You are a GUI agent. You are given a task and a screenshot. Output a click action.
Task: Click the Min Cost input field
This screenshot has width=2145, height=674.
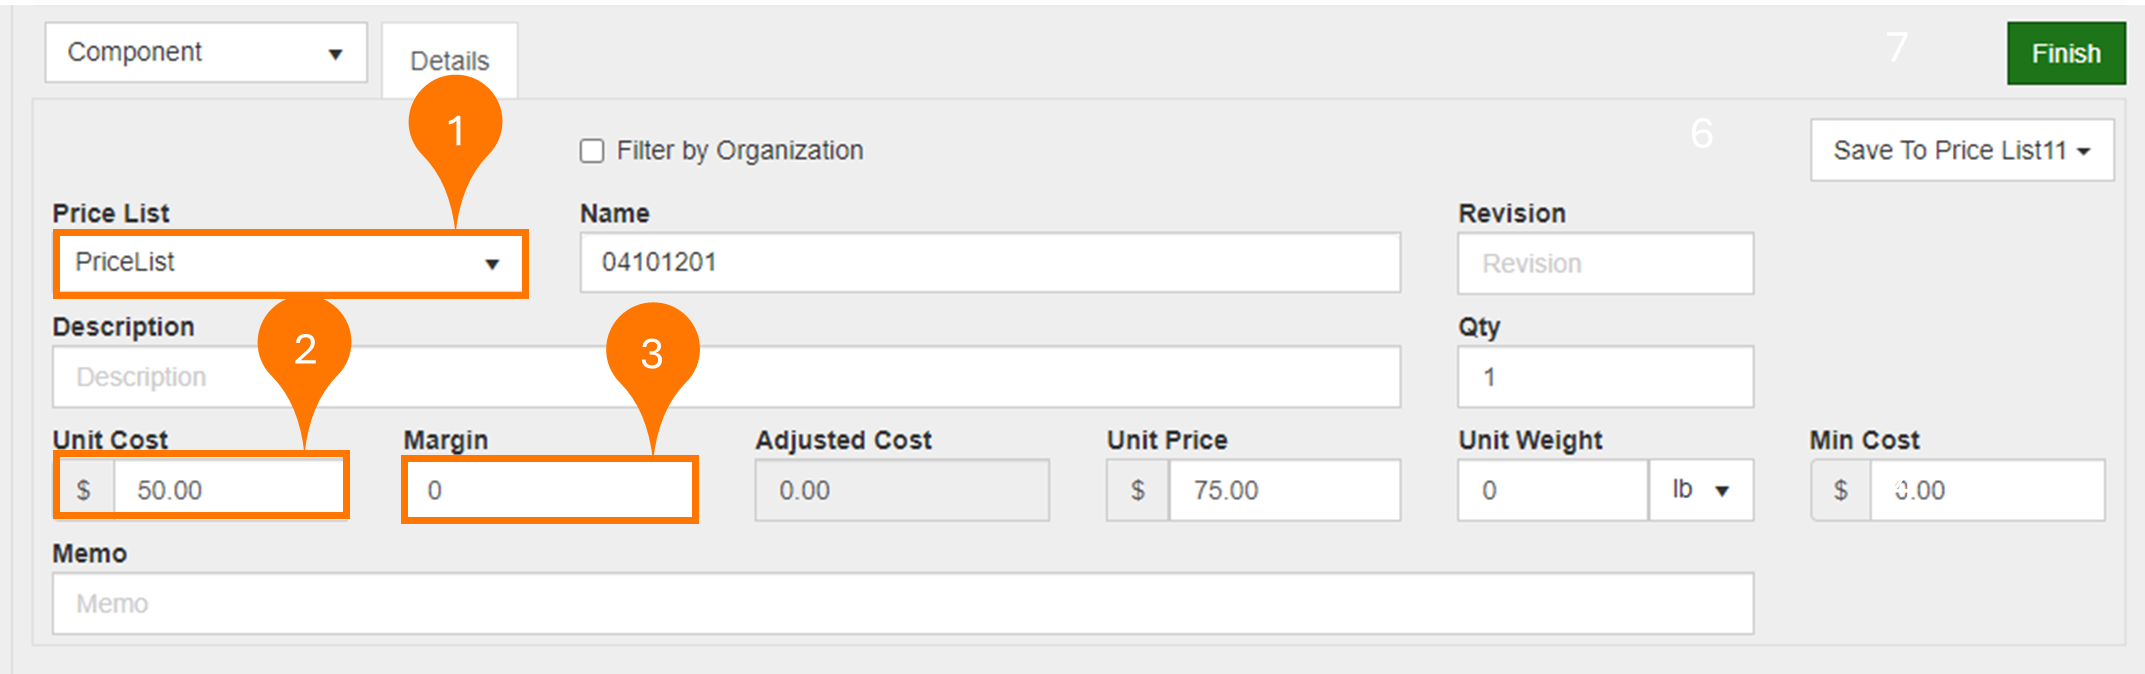[x=1986, y=490]
